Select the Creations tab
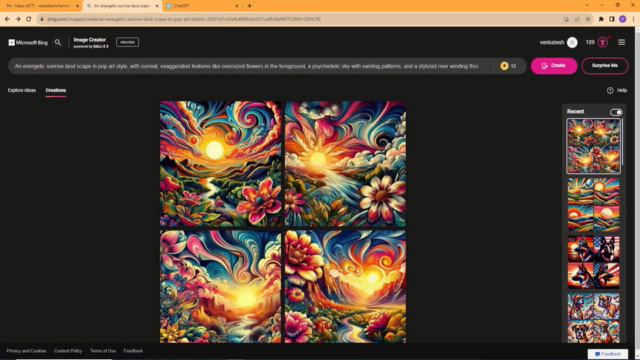Viewport: 640px width, 360px height. pyautogui.click(x=56, y=90)
